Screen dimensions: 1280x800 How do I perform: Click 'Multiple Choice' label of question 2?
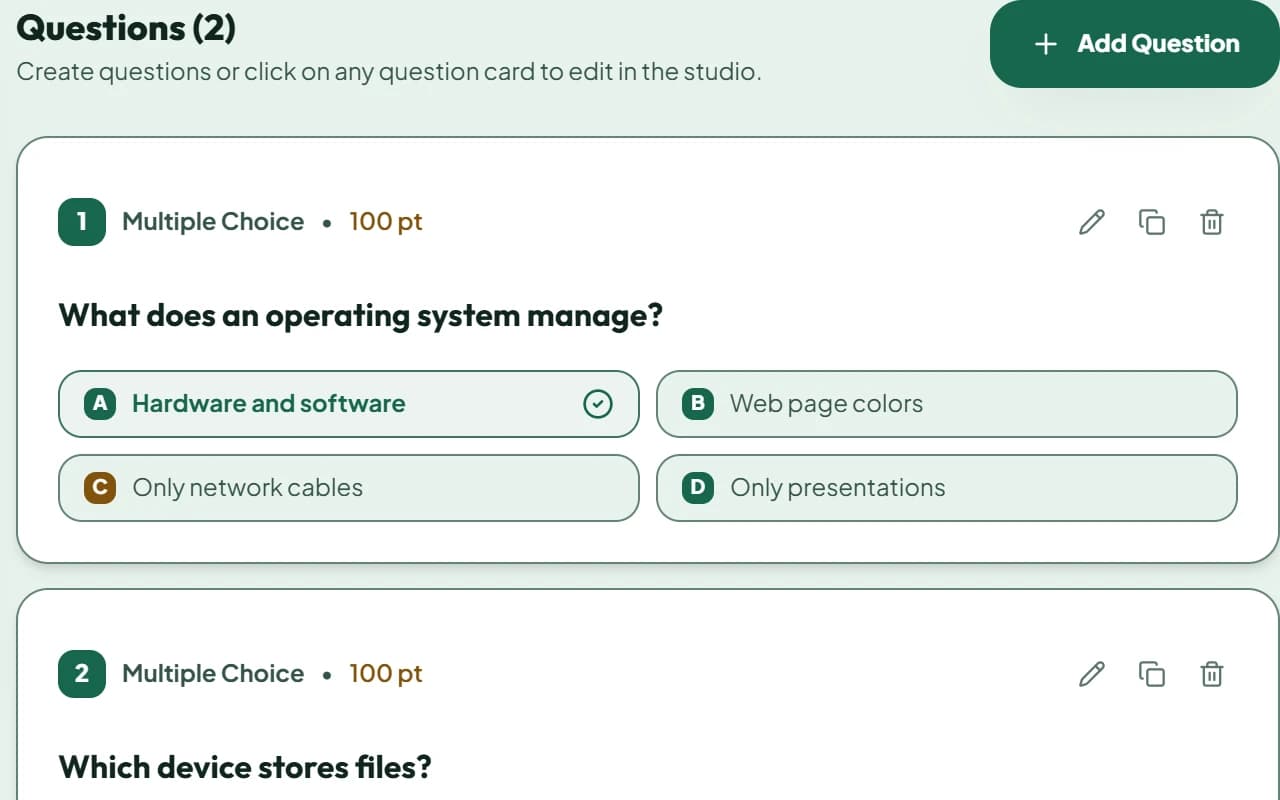[x=213, y=674]
